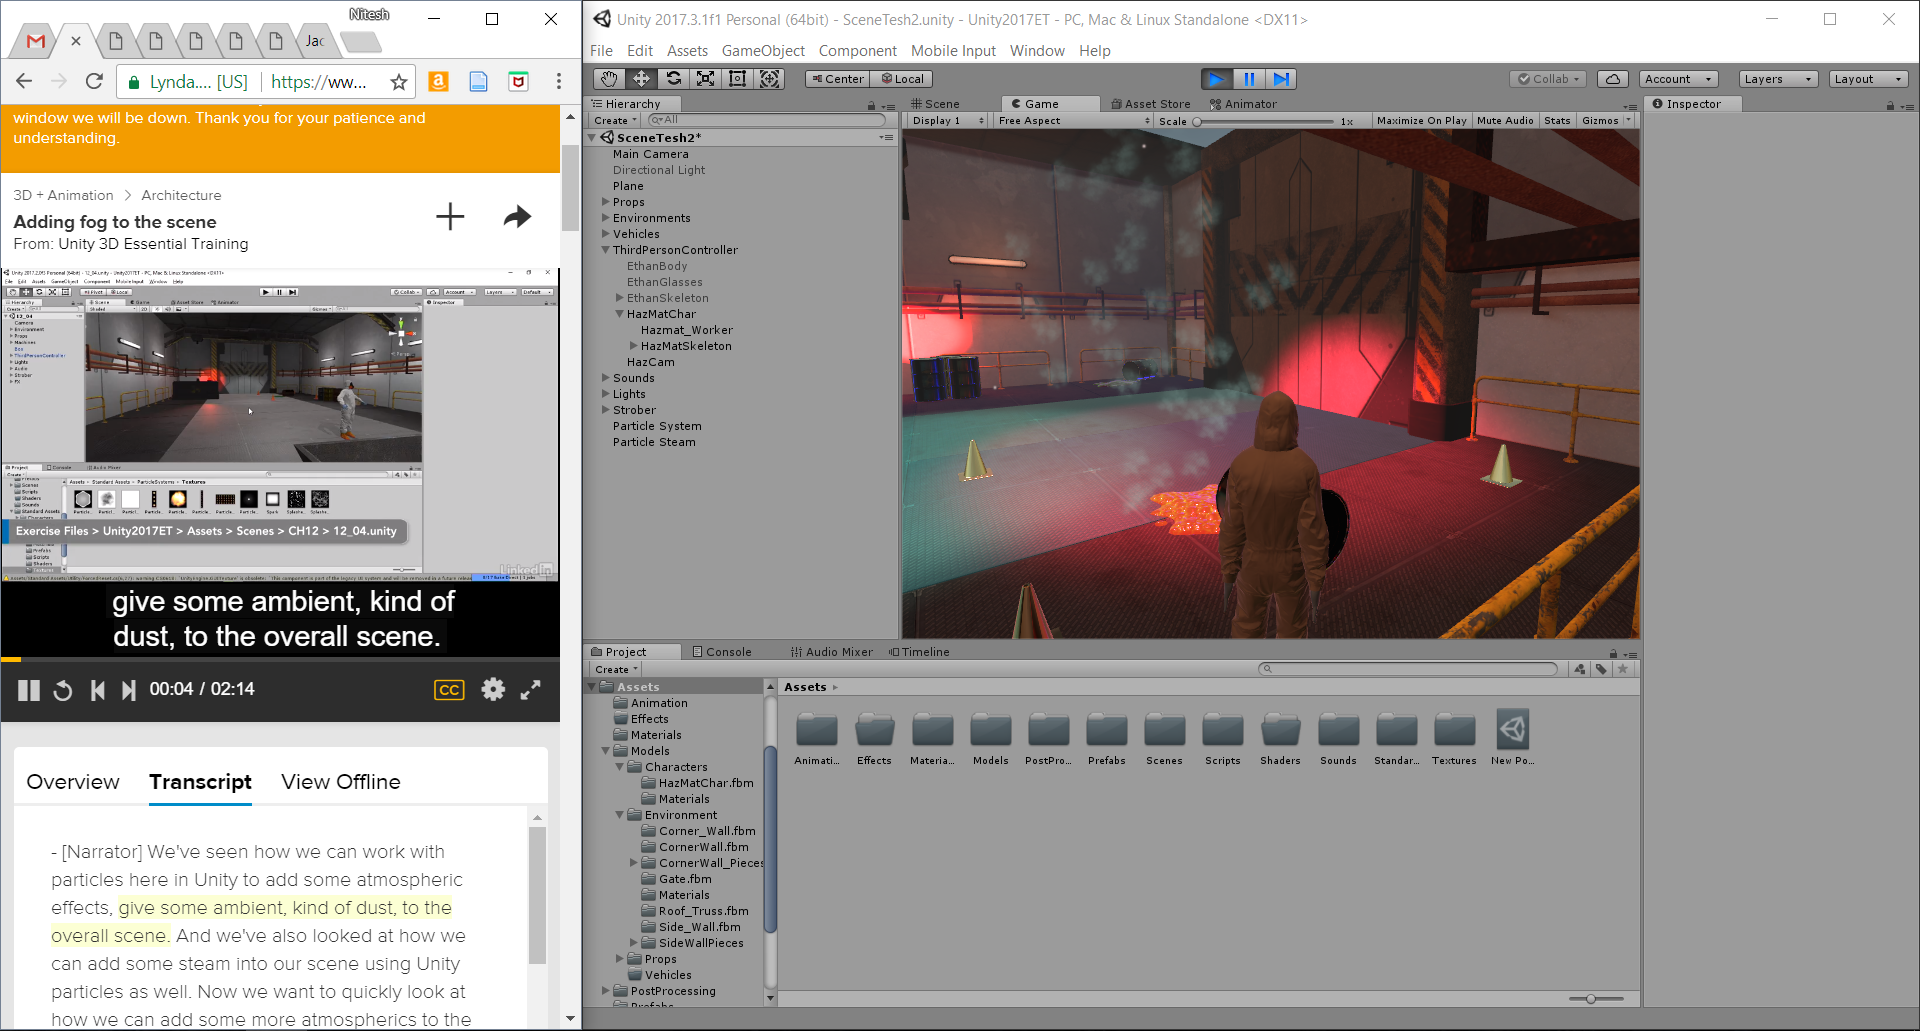Advance the Unity game one frame with Step
The height and width of the screenshot is (1031, 1920).
tap(1282, 79)
